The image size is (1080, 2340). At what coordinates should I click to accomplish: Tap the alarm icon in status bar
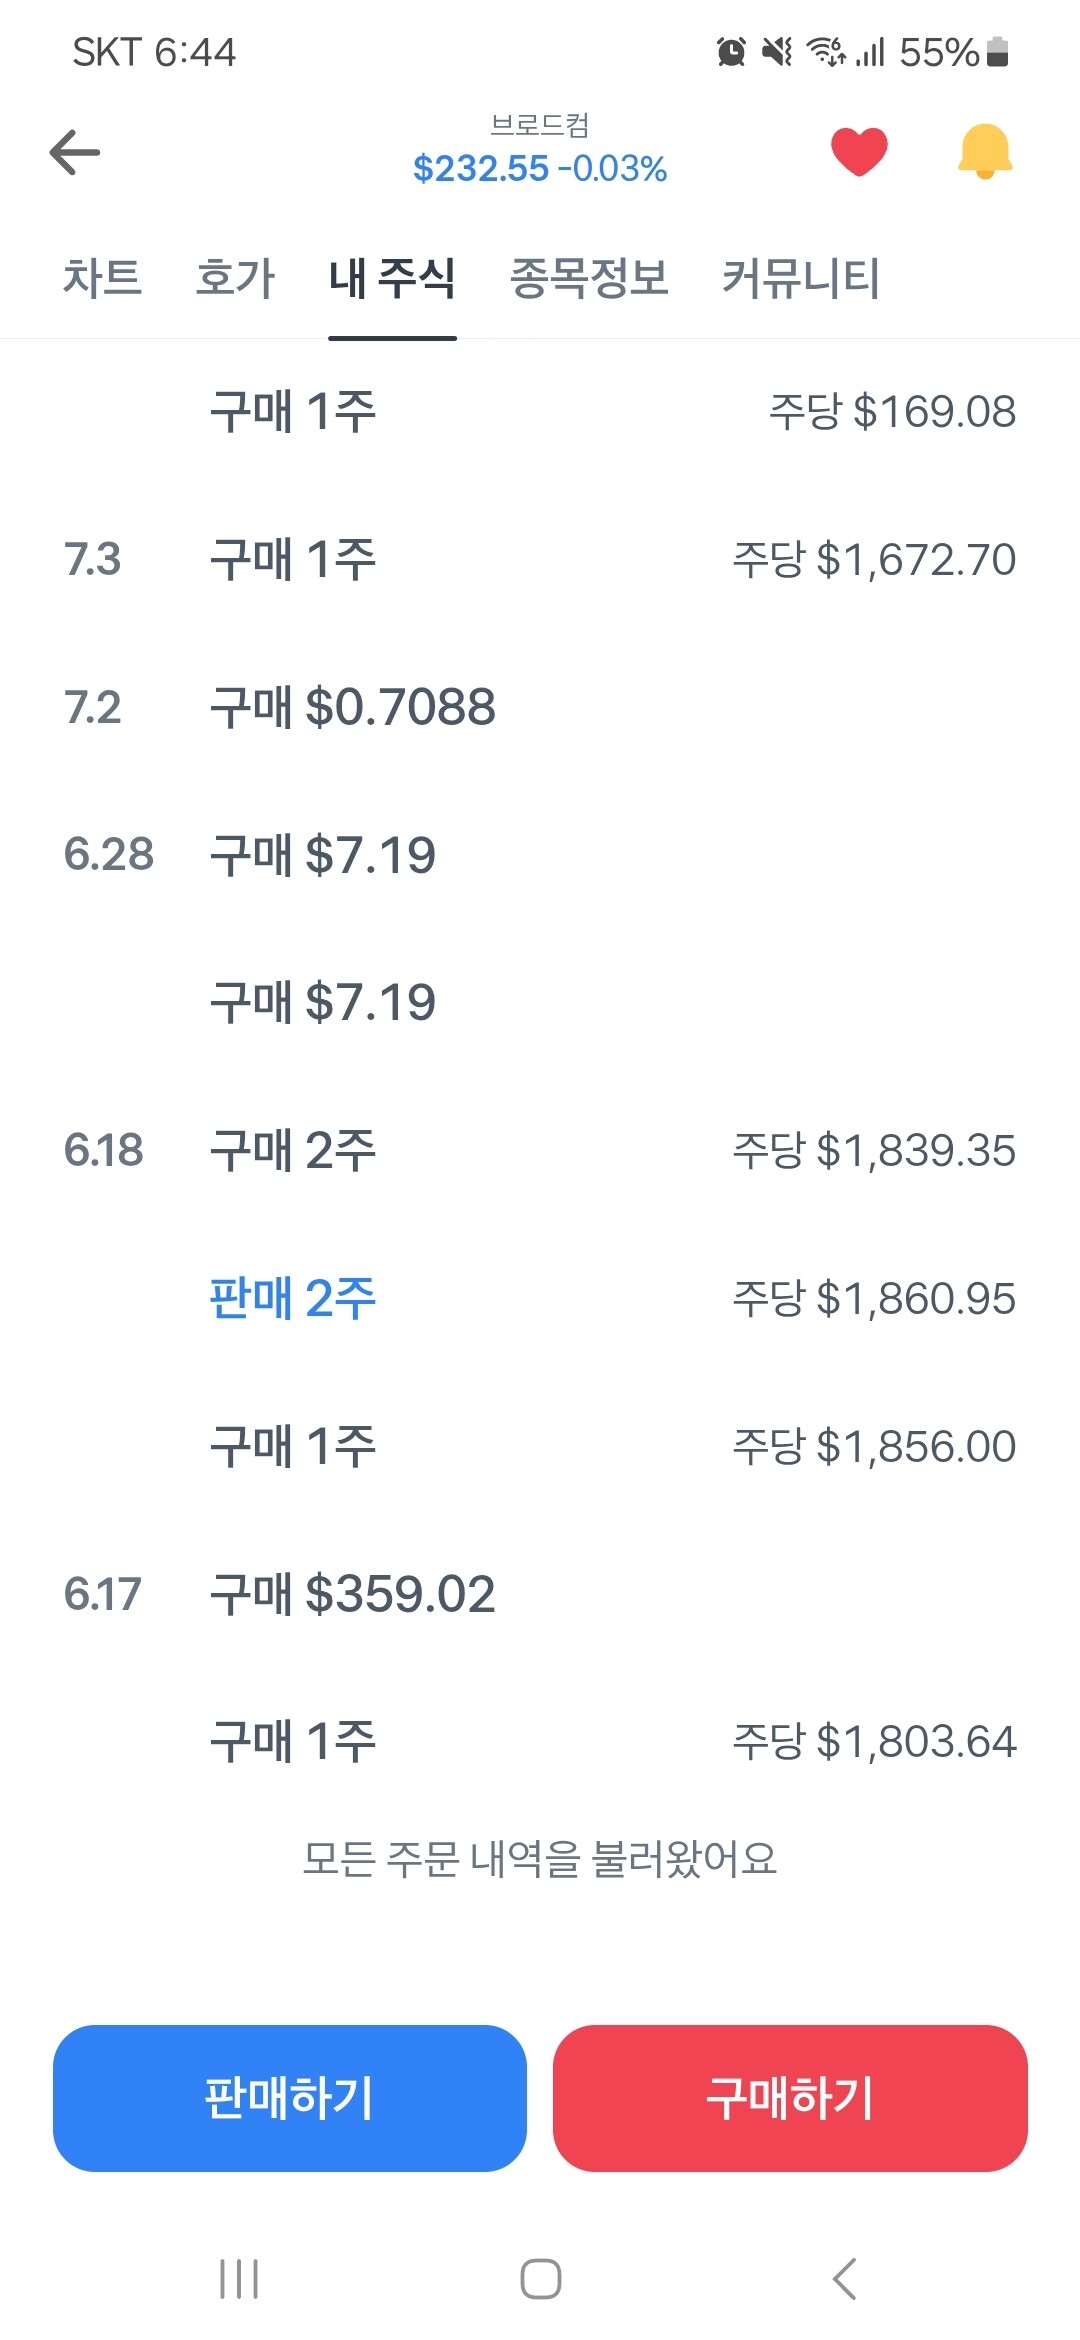click(731, 51)
